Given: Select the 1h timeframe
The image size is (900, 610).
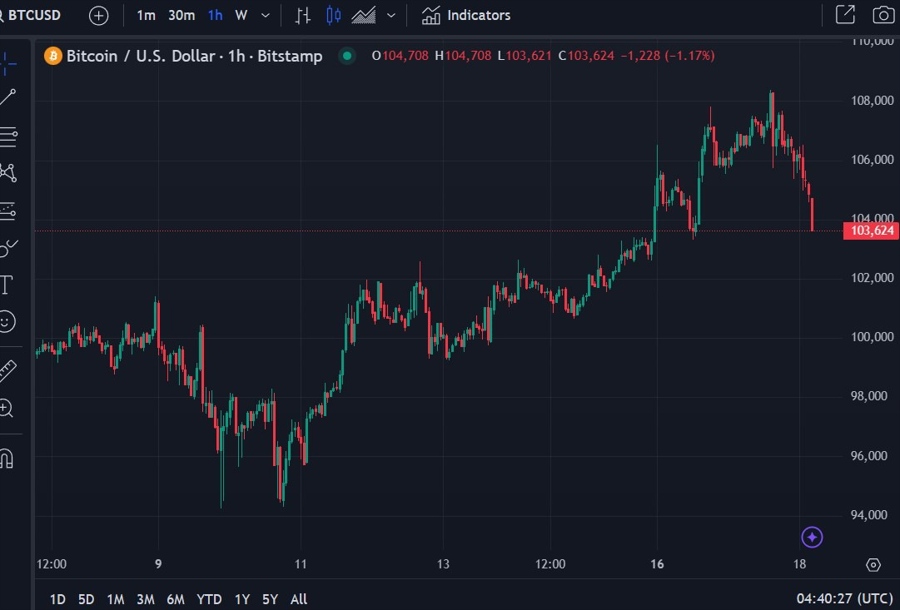Looking at the screenshot, I should coord(215,15).
